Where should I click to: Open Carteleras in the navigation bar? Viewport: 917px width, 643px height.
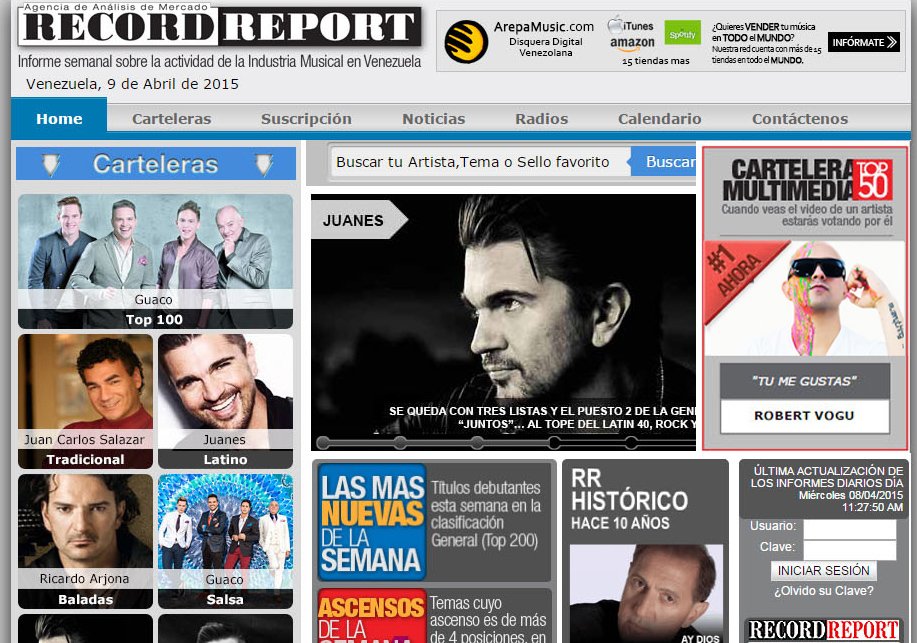click(171, 119)
